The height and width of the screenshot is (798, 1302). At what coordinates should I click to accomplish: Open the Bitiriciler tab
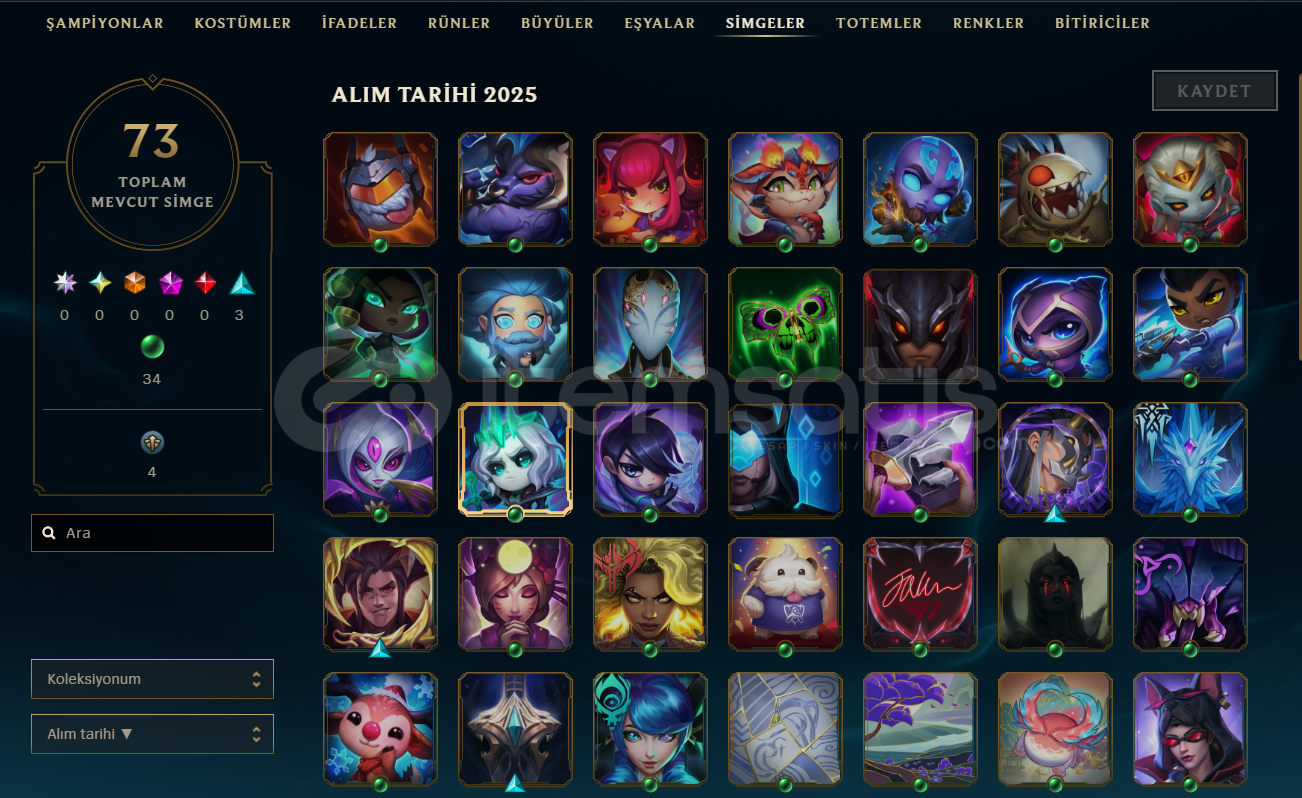click(1102, 23)
